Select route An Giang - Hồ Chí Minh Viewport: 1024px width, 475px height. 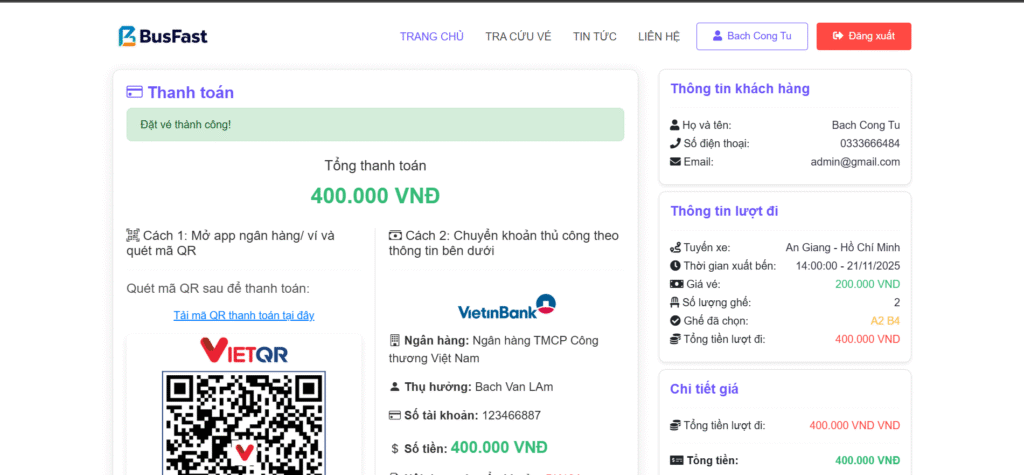coord(842,248)
